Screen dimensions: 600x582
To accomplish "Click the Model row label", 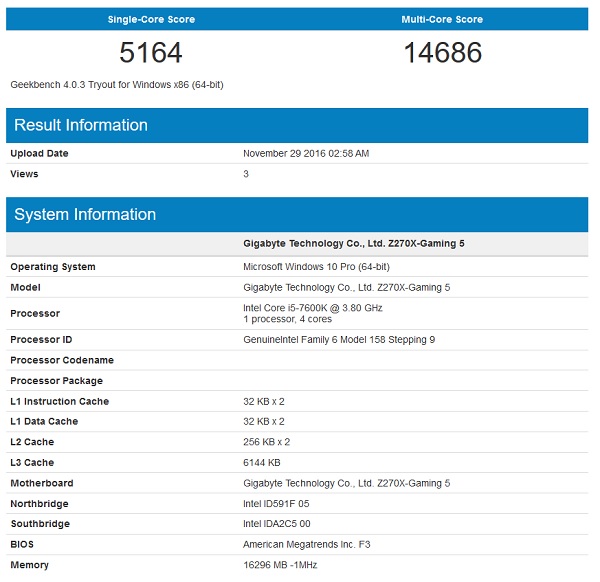I will click(25, 287).
